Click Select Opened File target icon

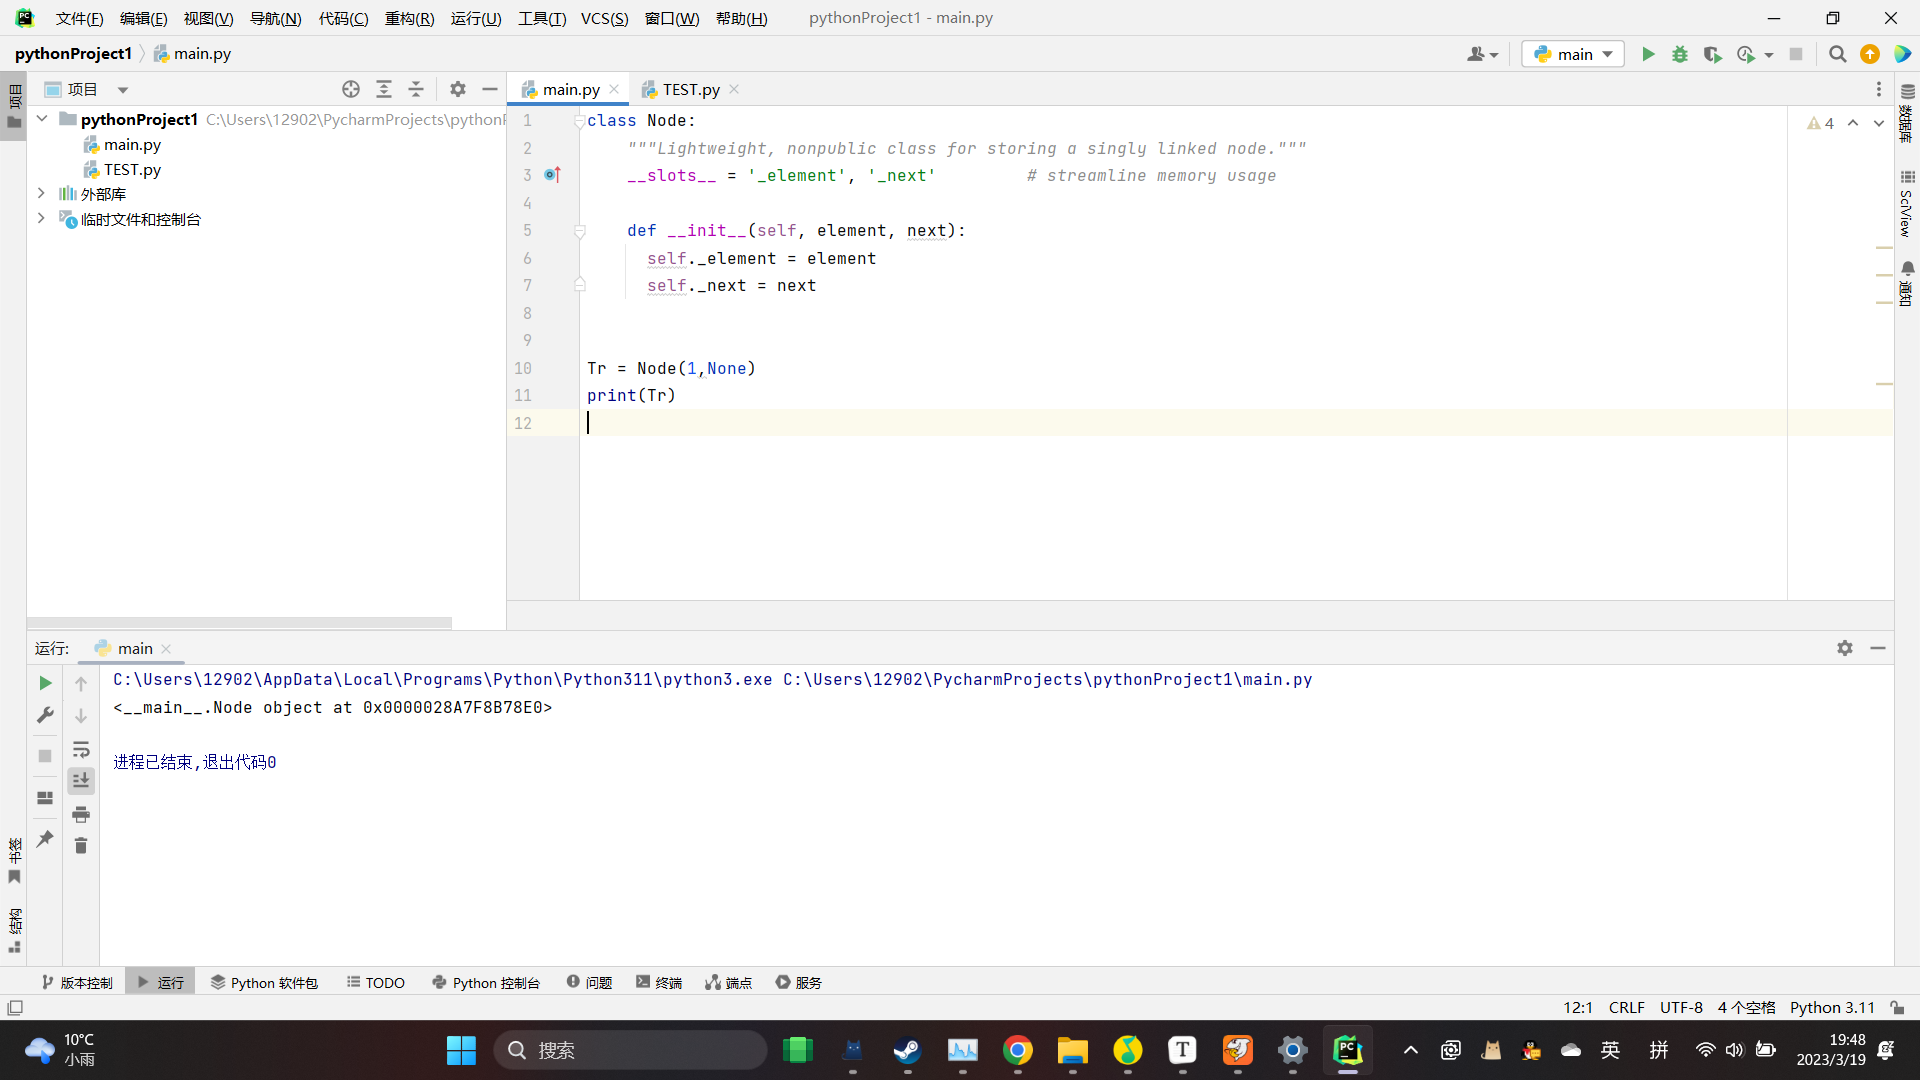pos(351,89)
